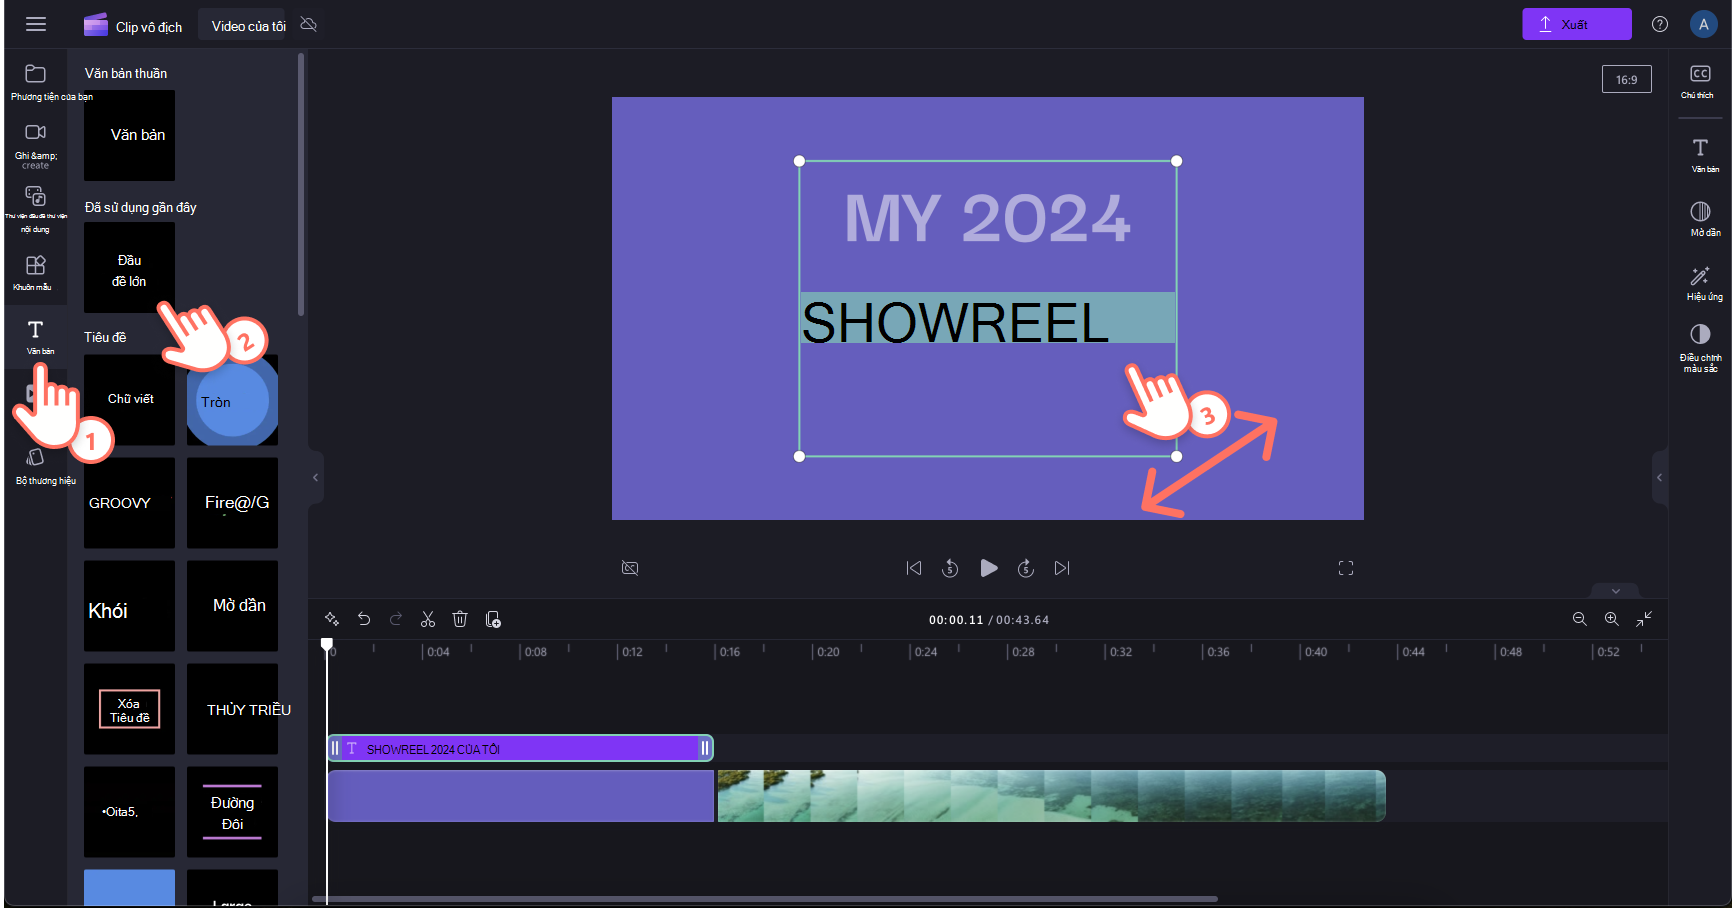Redo the last action
The width and height of the screenshot is (1732, 908).
(396, 619)
